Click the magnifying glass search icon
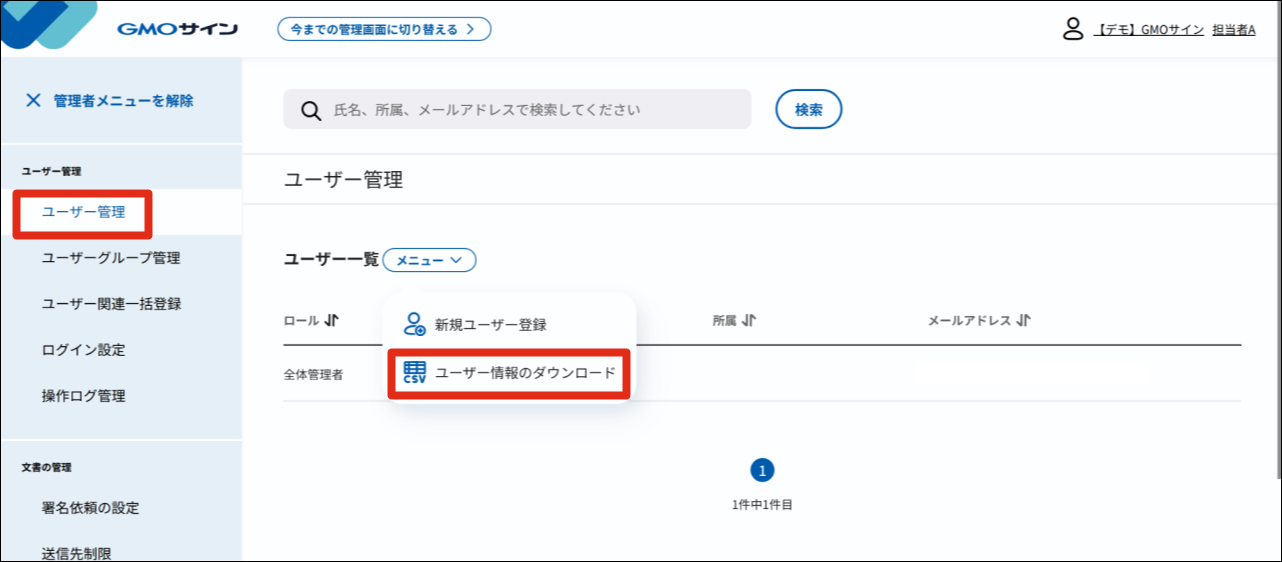 click(310, 110)
